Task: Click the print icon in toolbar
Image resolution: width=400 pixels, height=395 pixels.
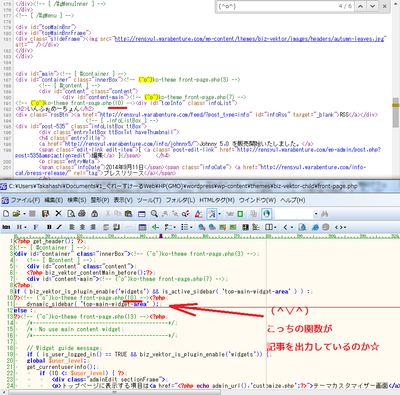Action: click(x=82, y=214)
